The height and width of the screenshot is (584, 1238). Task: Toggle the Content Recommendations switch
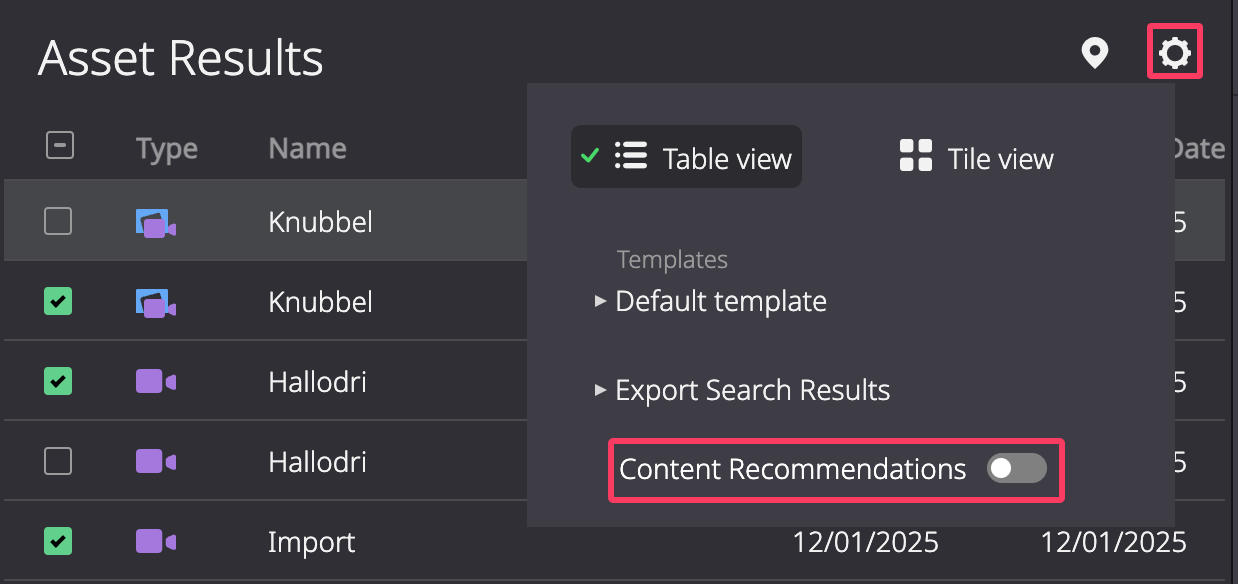click(1016, 468)
